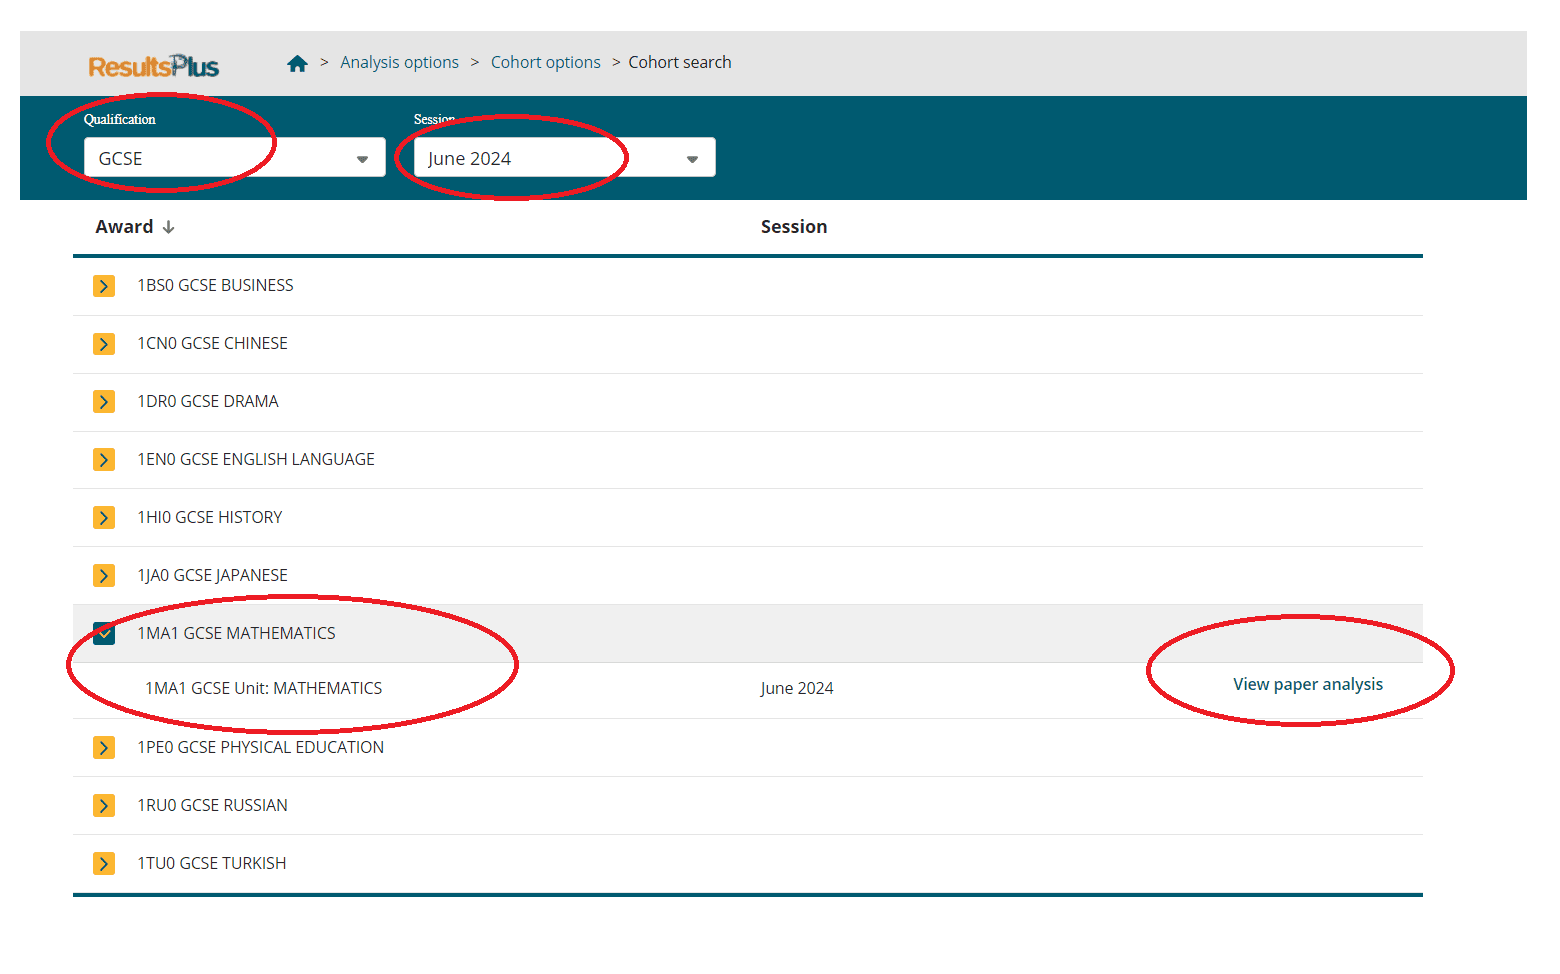
Task: Go to Cohort options breadcrumb
Action: coord(546,62)
